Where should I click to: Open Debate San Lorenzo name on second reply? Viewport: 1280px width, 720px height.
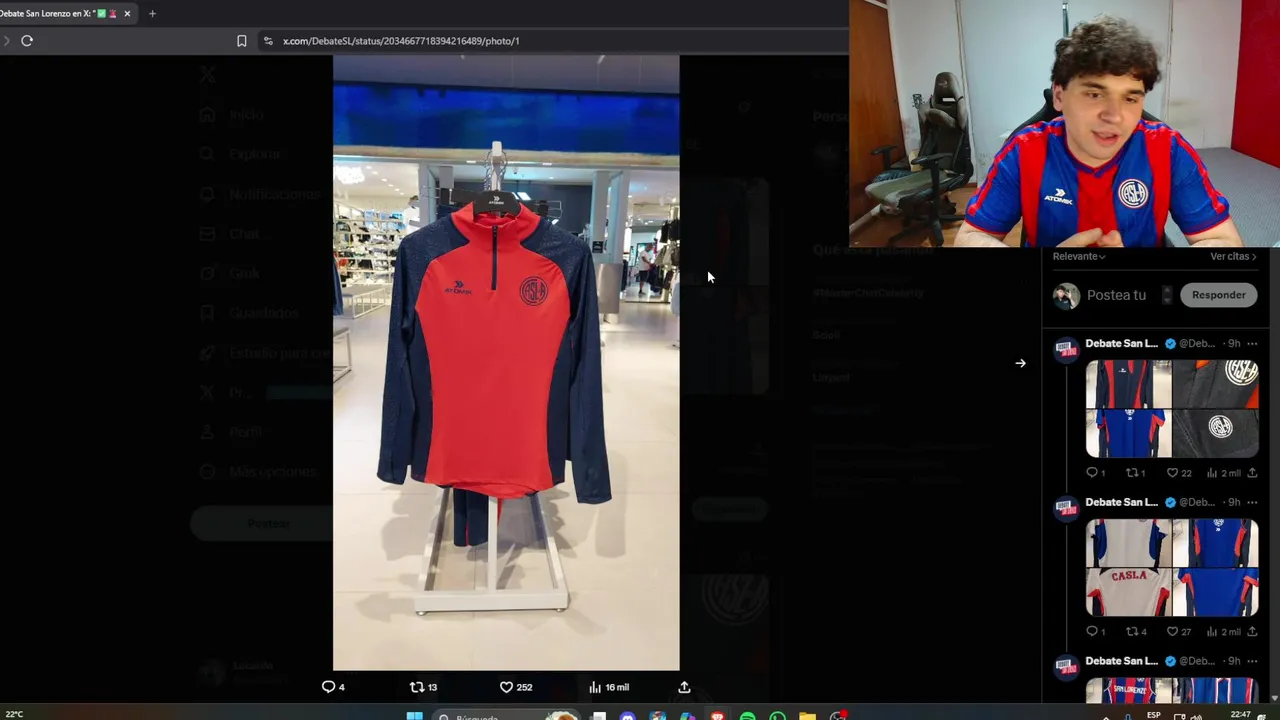tap(1121, 502)
